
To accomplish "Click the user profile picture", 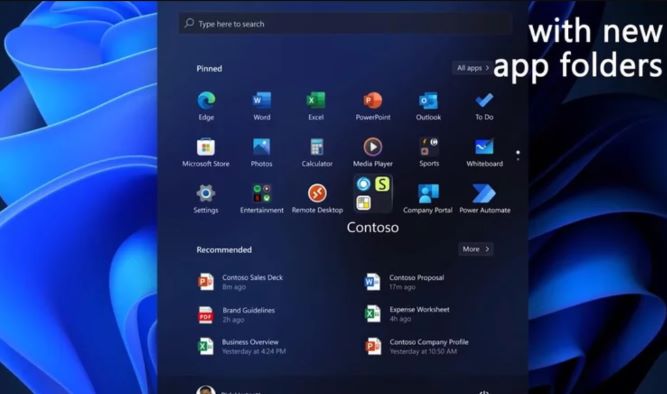I will 206,390.
